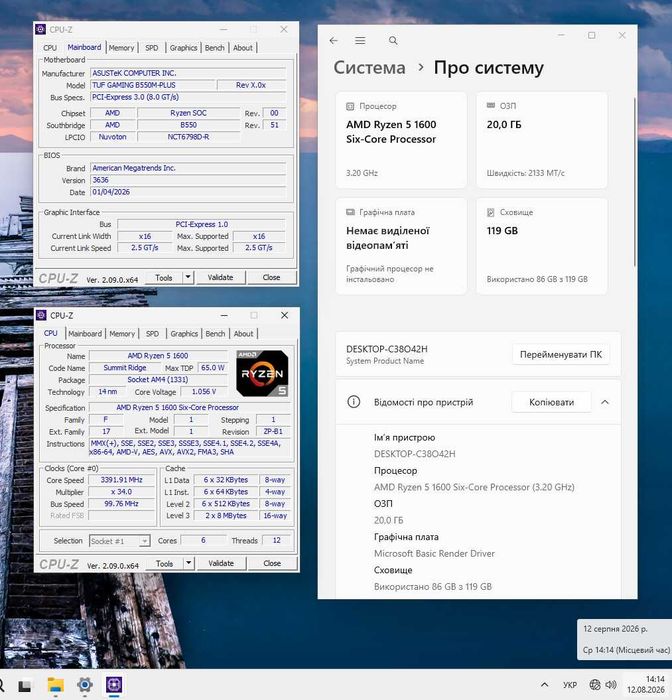Select the 'Summit Ridge' code name field

click(x=125, y=368)
